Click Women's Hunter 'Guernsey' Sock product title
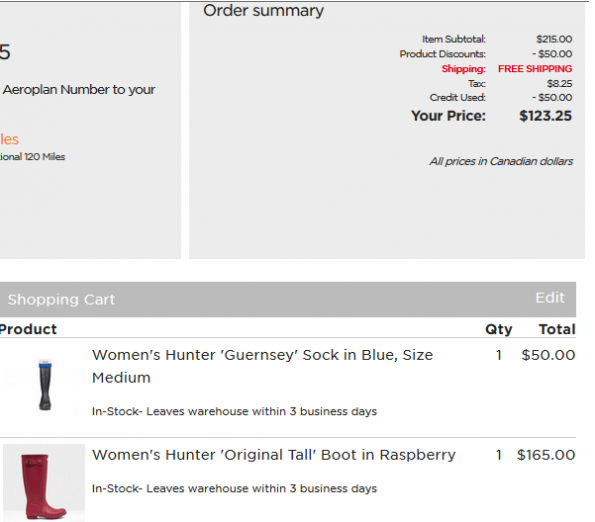595x522 pixels. 262,366
